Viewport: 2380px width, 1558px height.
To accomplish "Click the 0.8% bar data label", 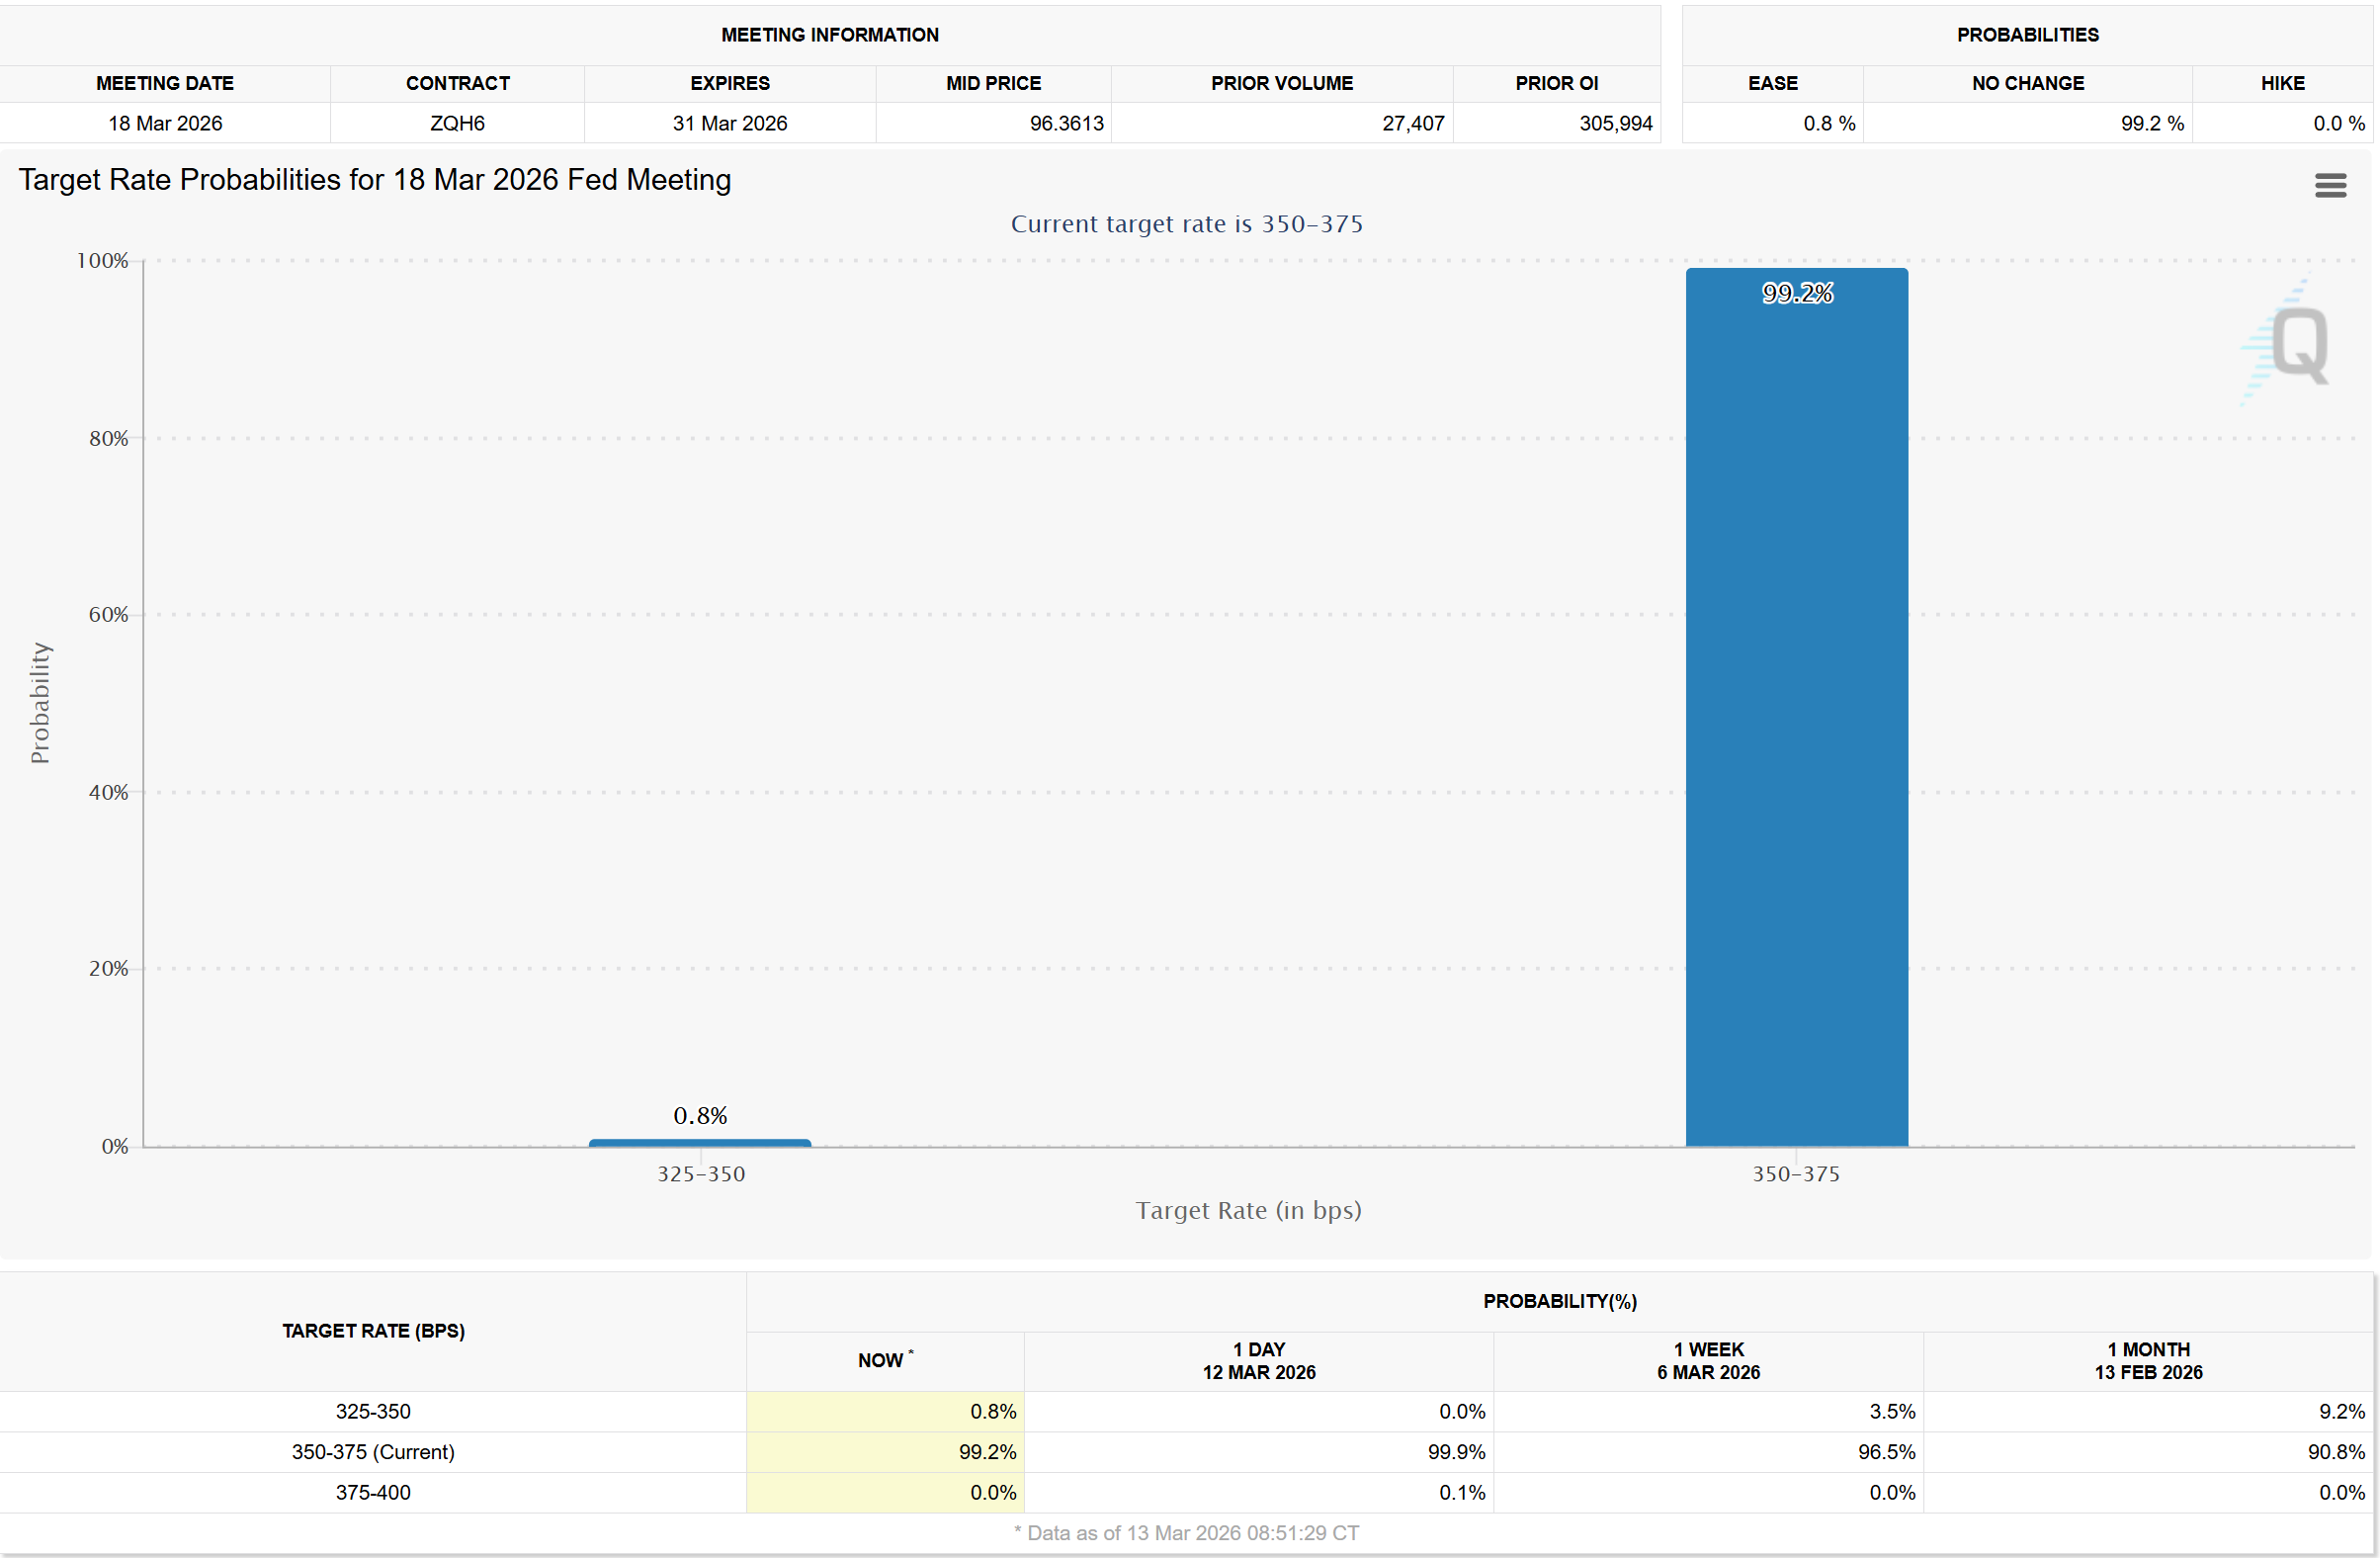I will tap(700, 1115).
